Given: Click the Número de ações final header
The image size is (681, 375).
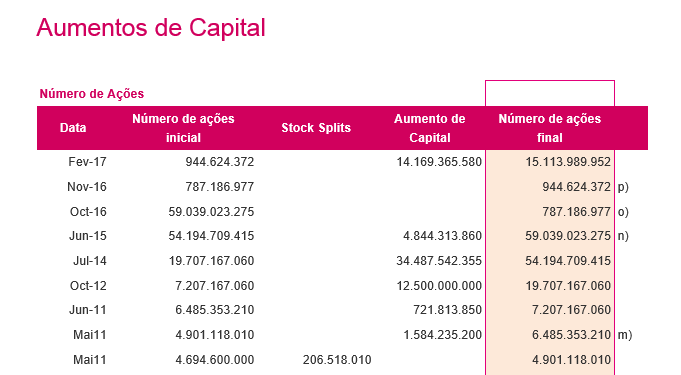Looking at the screenshot, I should pos(549,128).
